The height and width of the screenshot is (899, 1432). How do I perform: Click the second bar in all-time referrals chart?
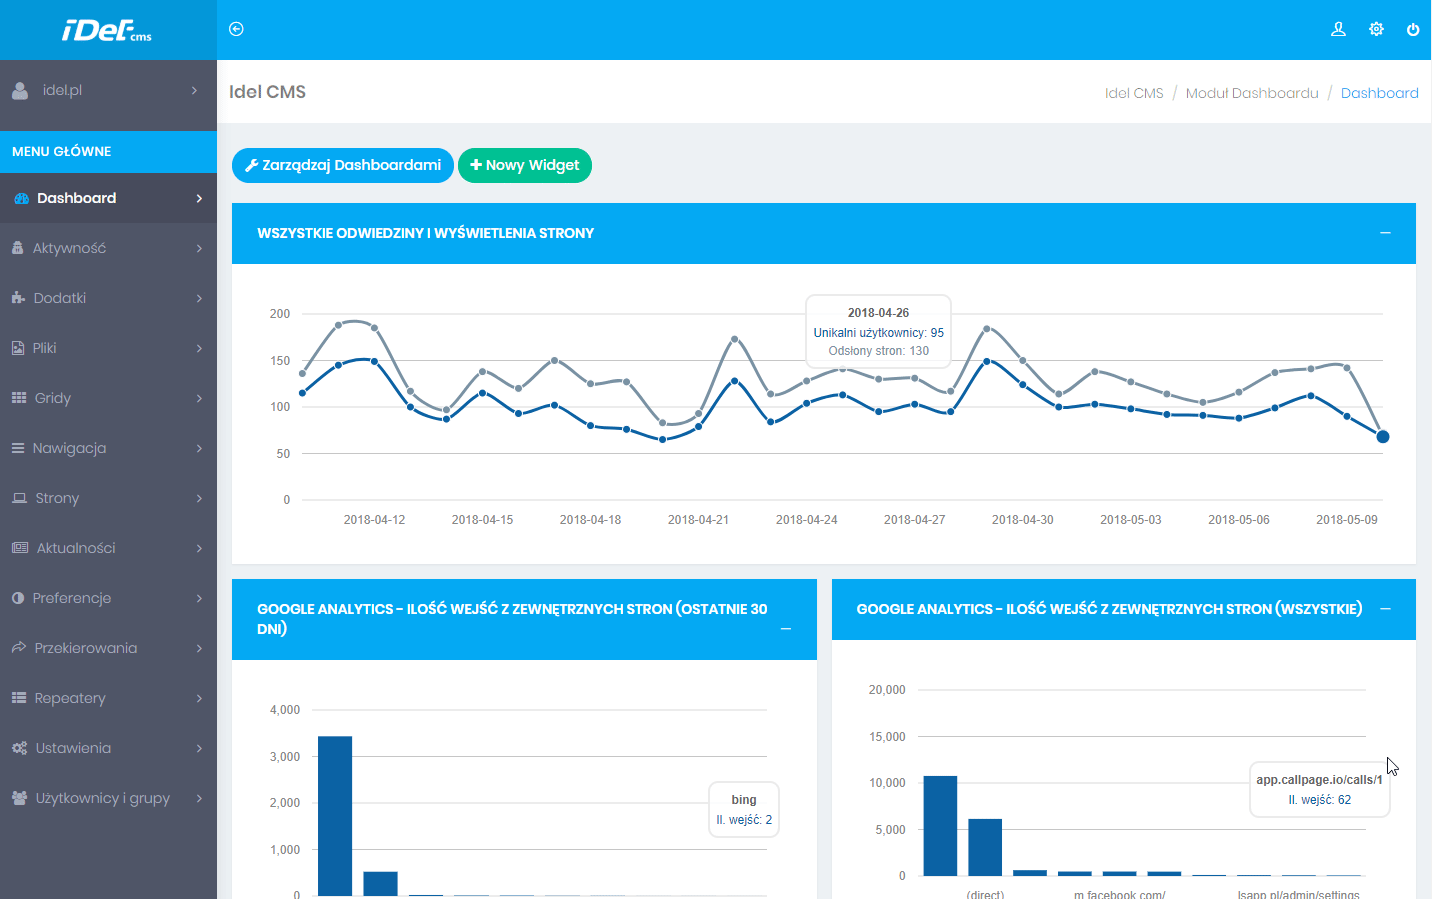pyautogui.click(x=985, y=847)
